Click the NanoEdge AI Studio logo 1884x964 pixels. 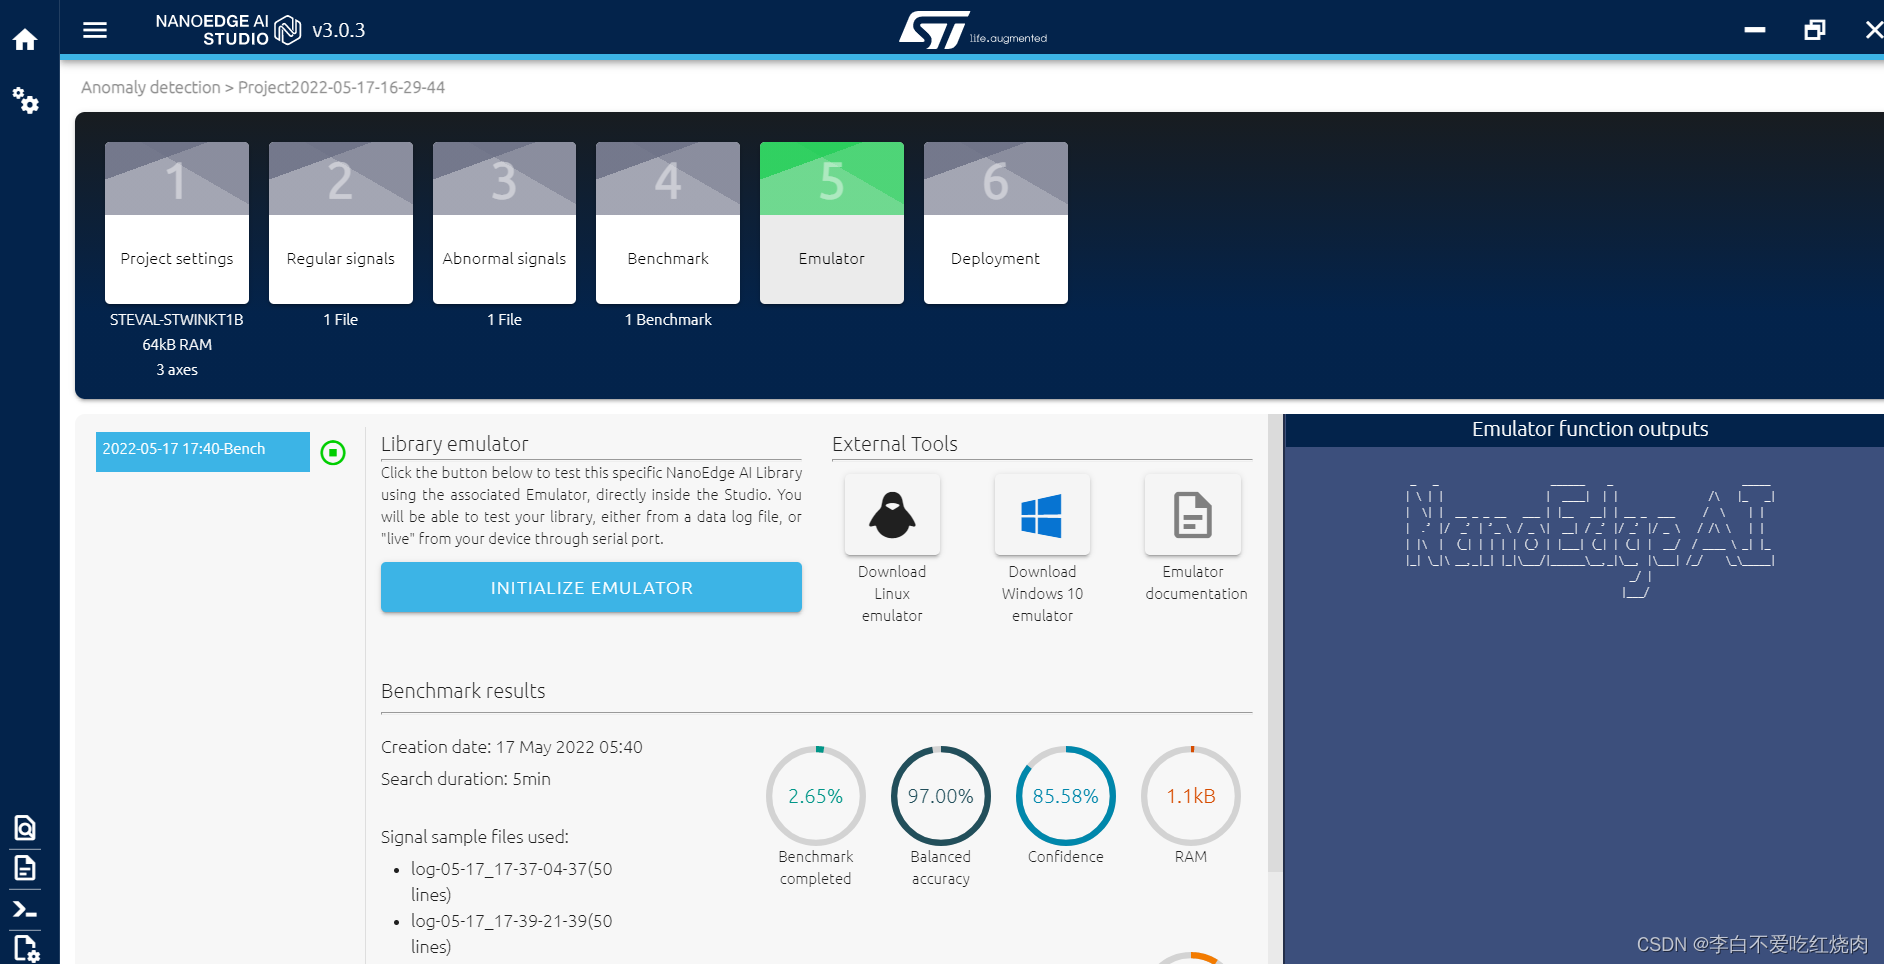tap(228, 30)
